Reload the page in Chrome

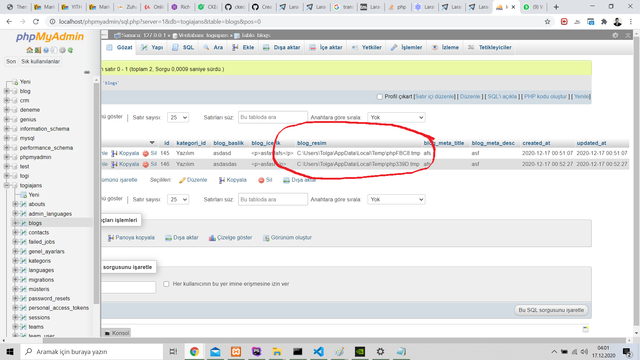pos(36,22)
